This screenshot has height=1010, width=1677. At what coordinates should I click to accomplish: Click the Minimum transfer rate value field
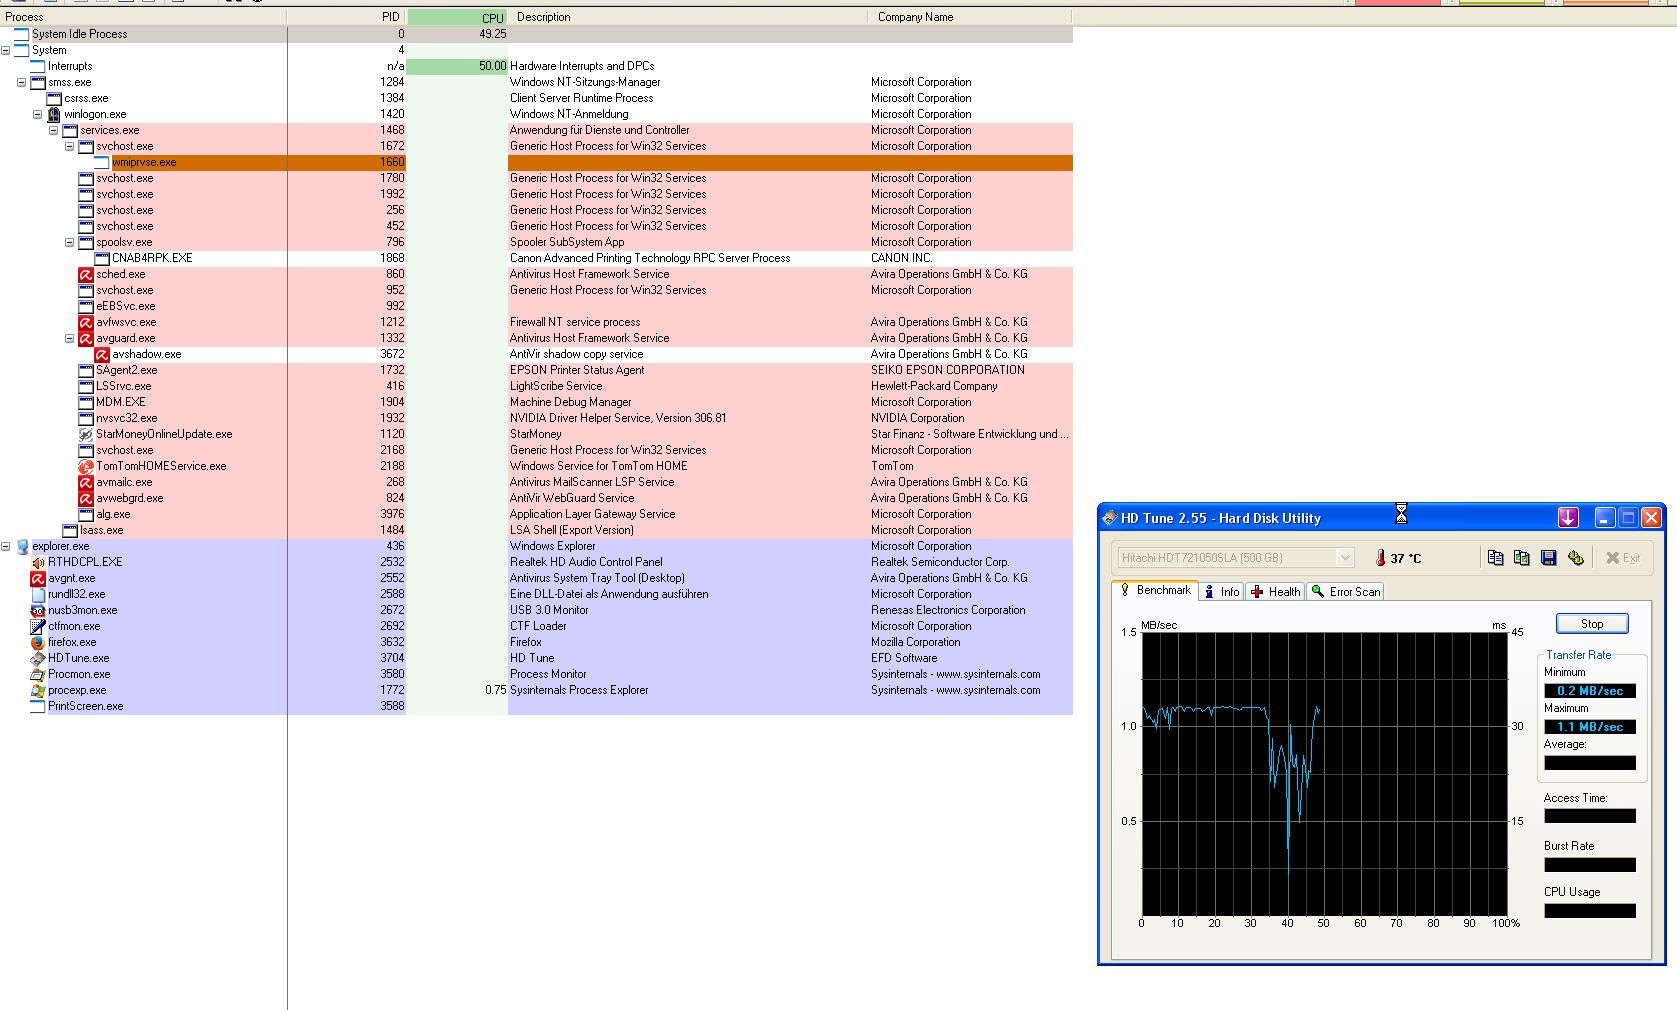click(x=1590, y=691)
